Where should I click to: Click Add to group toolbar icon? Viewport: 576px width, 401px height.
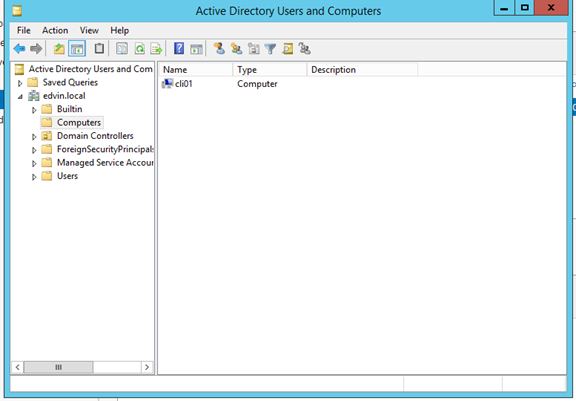click(x=305, y=48)
